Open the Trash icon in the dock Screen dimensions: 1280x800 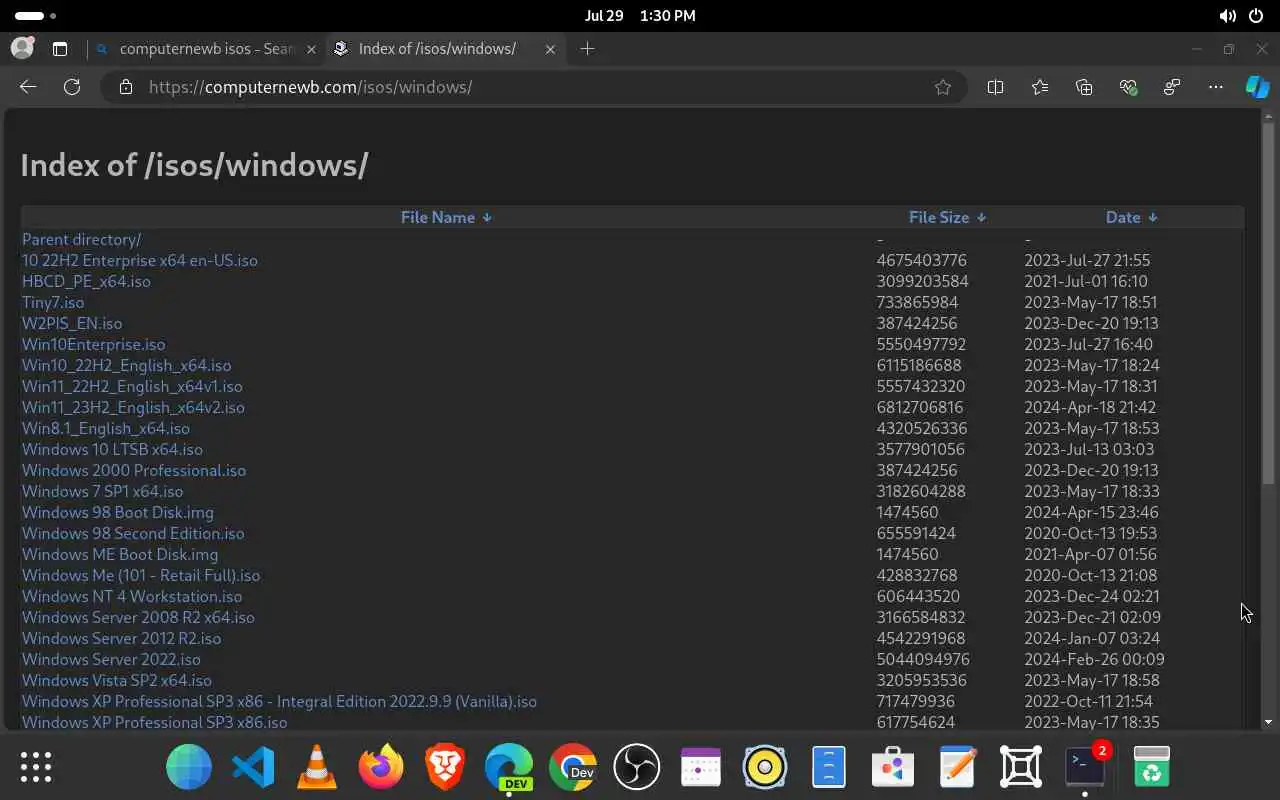click(1152, 767)
